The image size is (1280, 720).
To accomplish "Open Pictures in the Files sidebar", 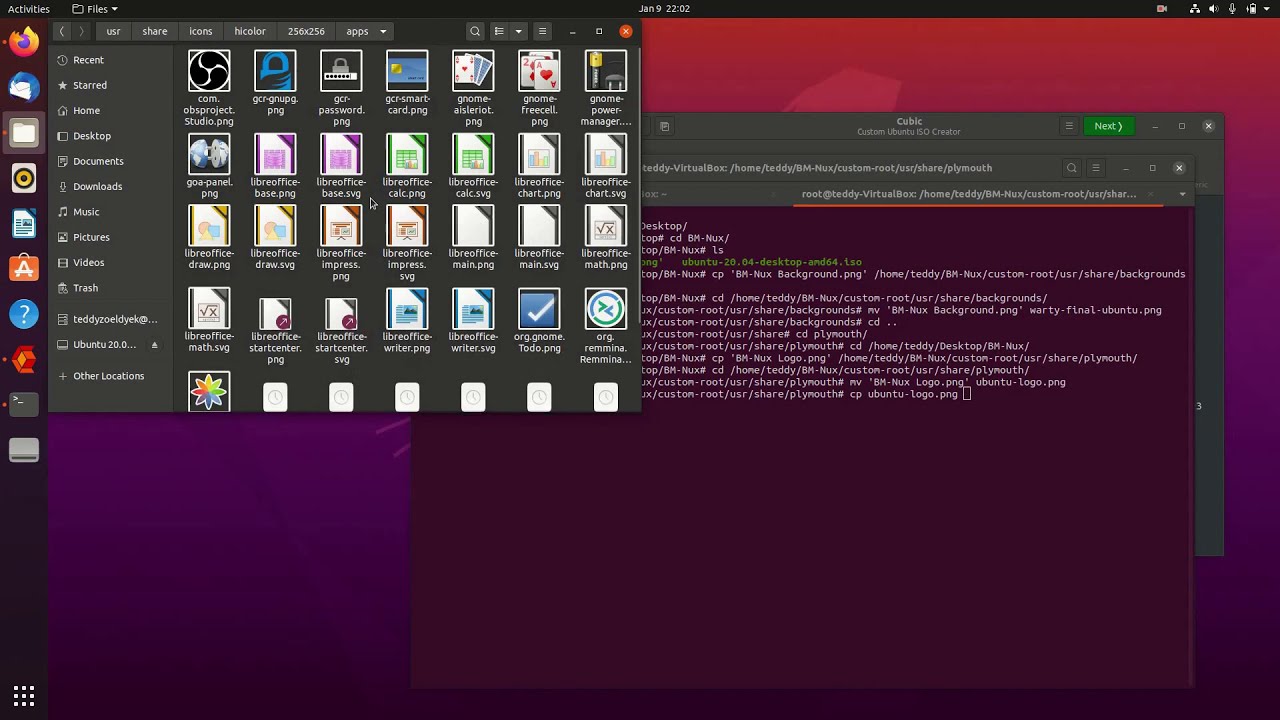I will coord(110,237).
